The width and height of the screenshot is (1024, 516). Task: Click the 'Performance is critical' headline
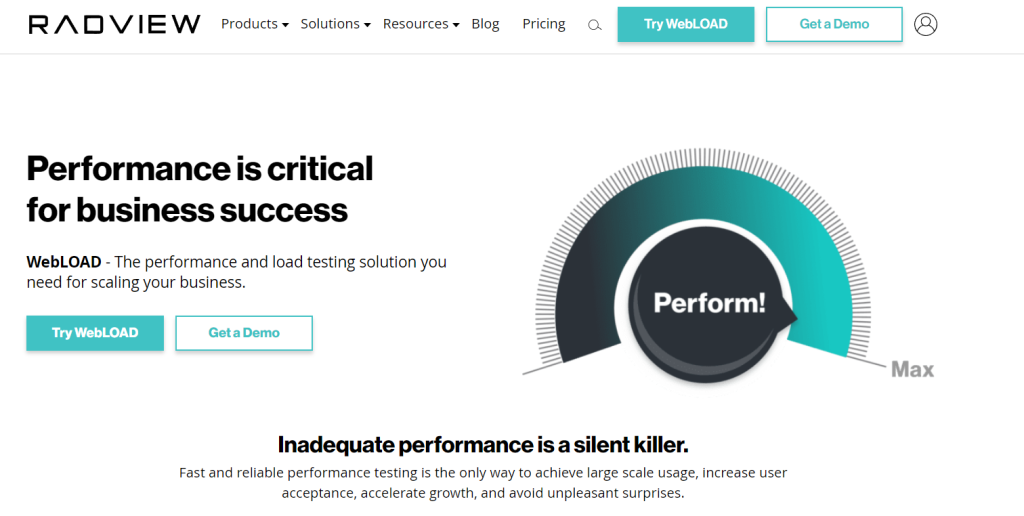point(200,189)
